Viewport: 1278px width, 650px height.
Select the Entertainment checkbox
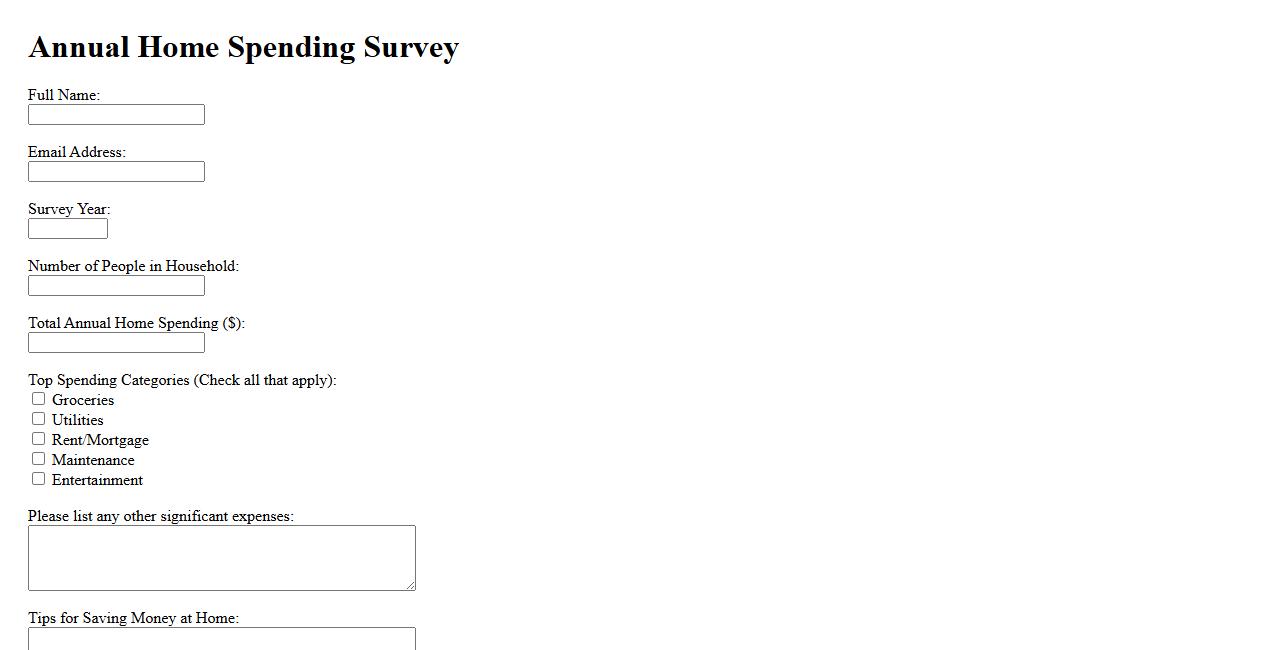tap(39, 479)
